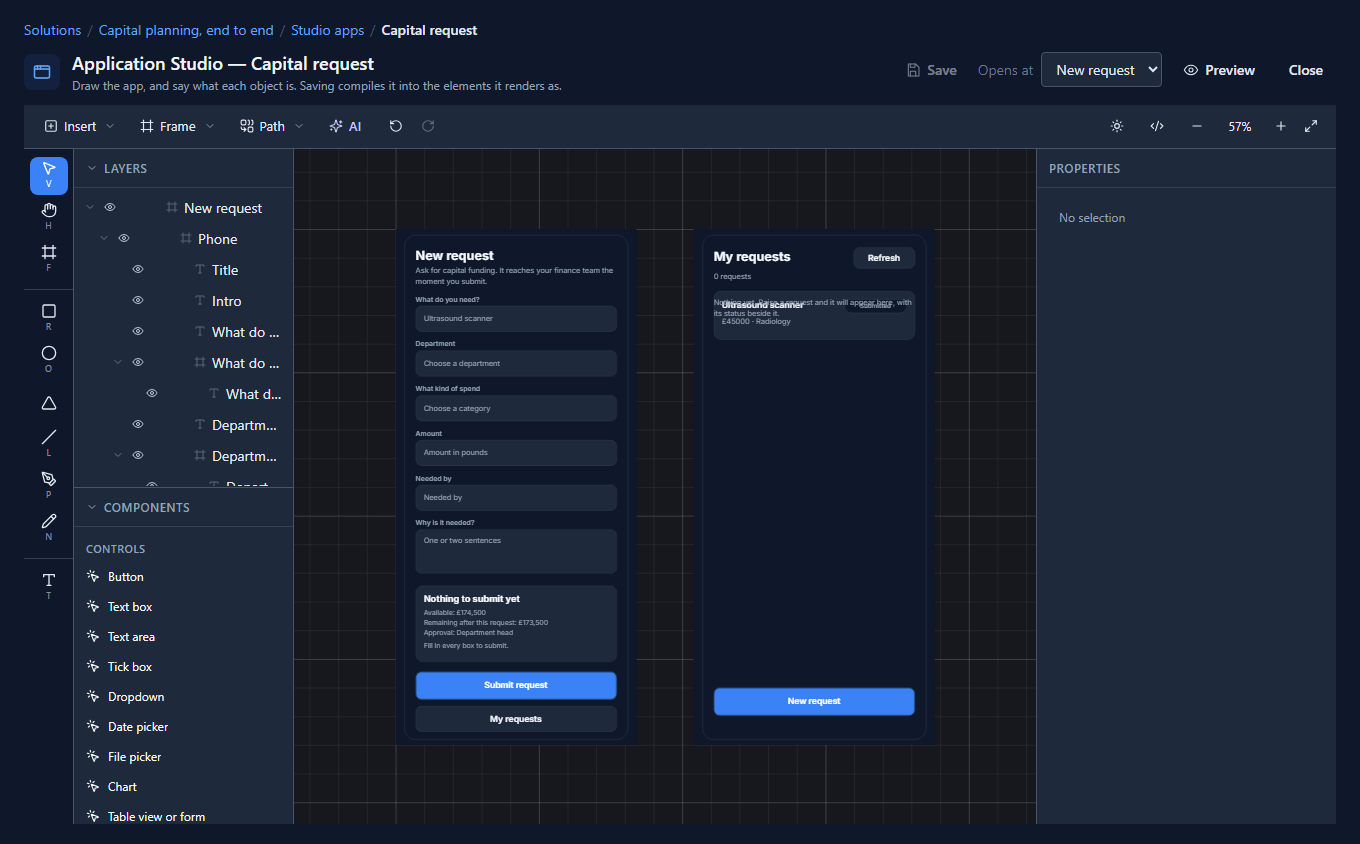
Task: Open the Frame dropdown in the top toolbar
Action: 177,126
